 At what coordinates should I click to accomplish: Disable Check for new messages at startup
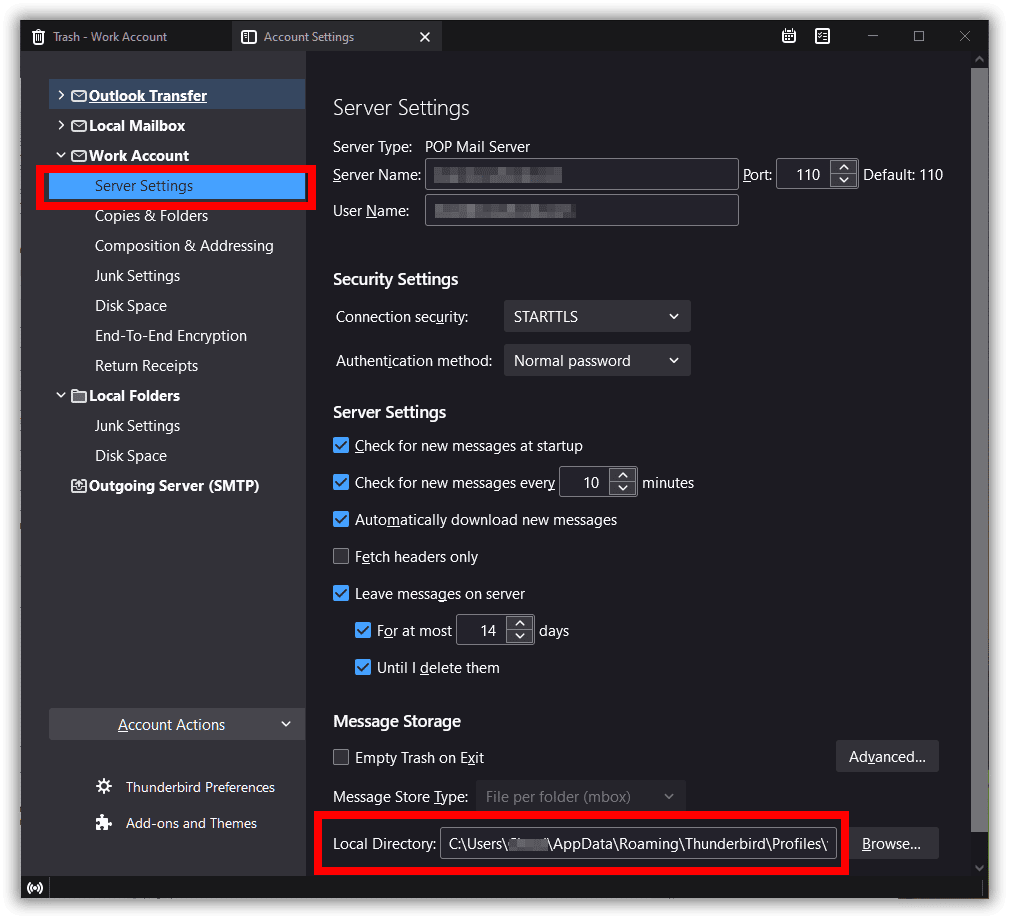341,446
